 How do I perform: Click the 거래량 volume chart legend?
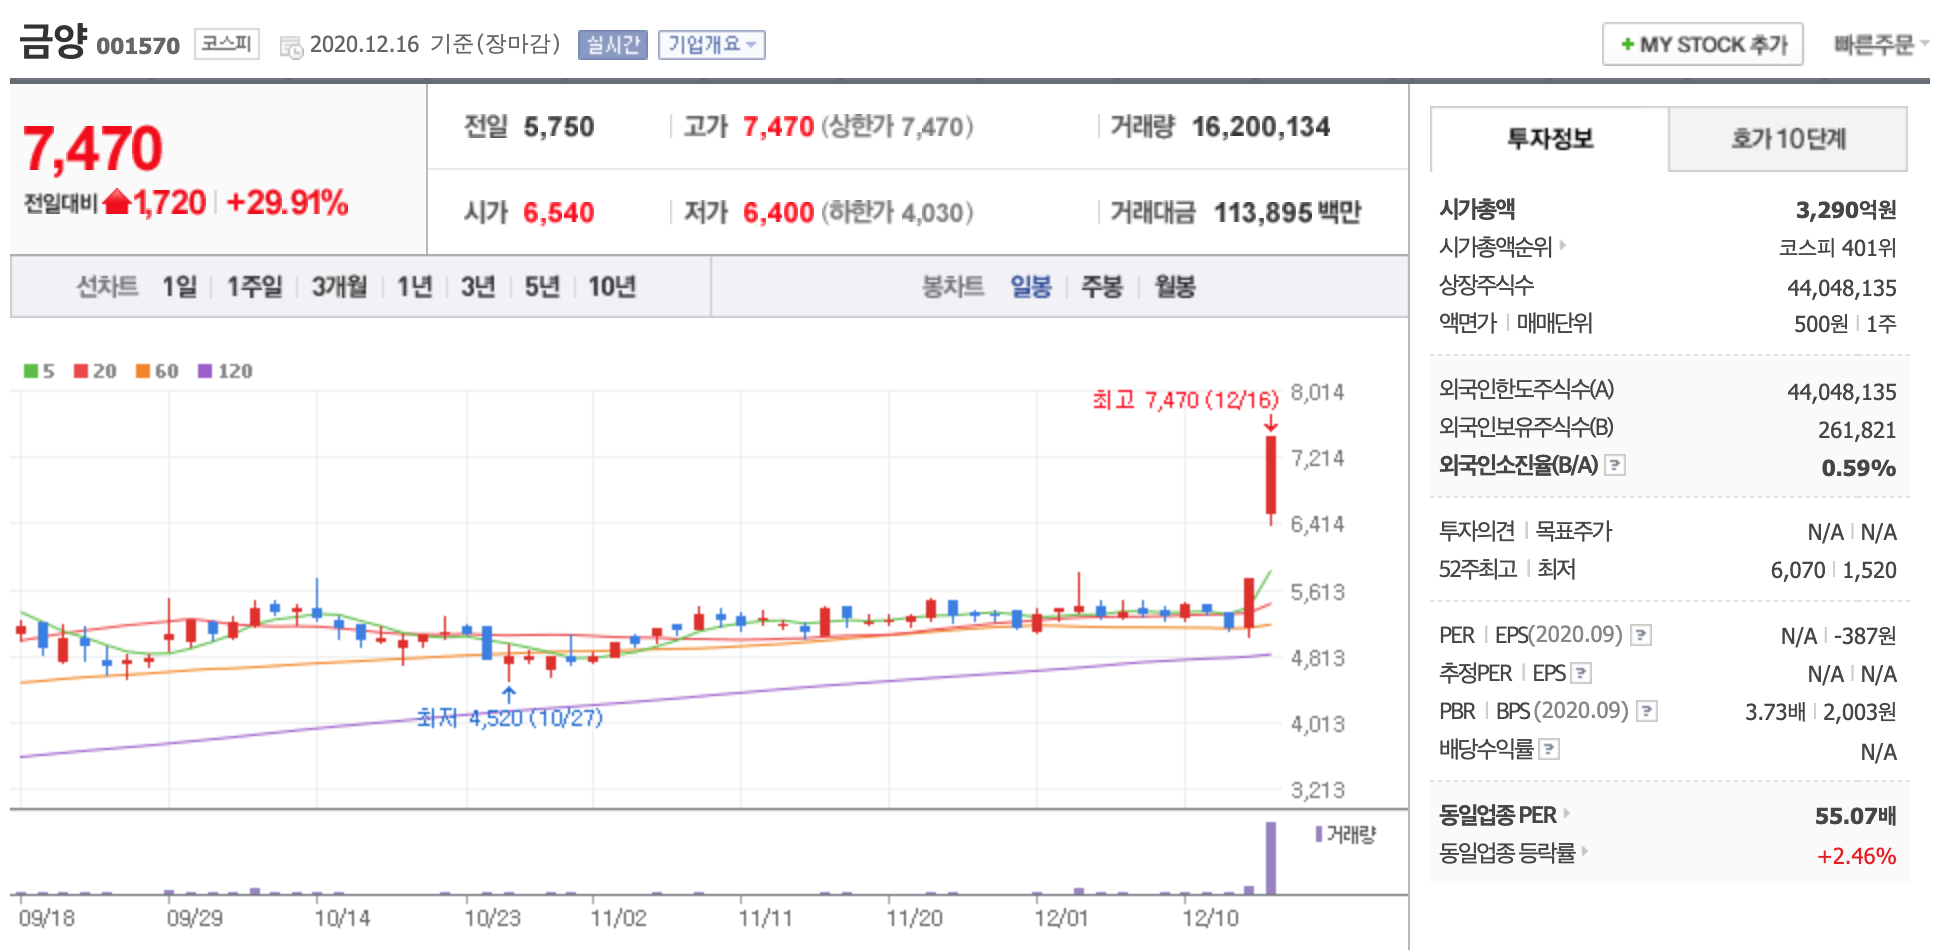1346,834
